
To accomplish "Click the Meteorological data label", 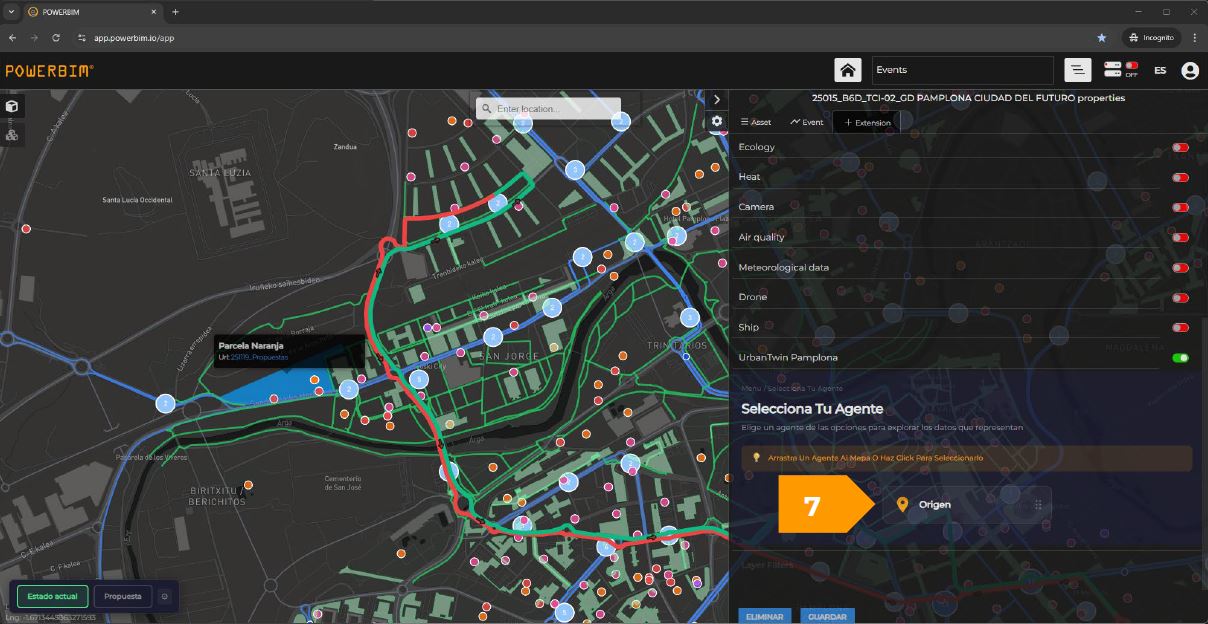I will pyautogui.click(x=783, y=267).
